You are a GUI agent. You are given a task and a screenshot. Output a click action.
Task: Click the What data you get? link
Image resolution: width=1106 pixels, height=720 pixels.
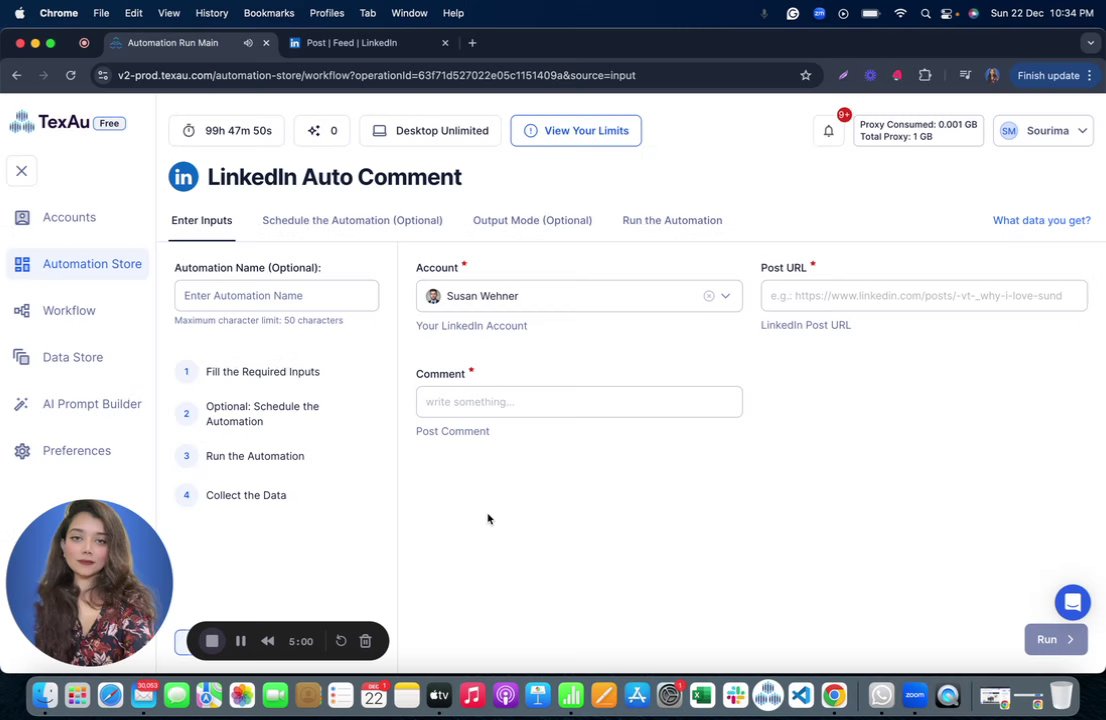[x=1041, y=221]
